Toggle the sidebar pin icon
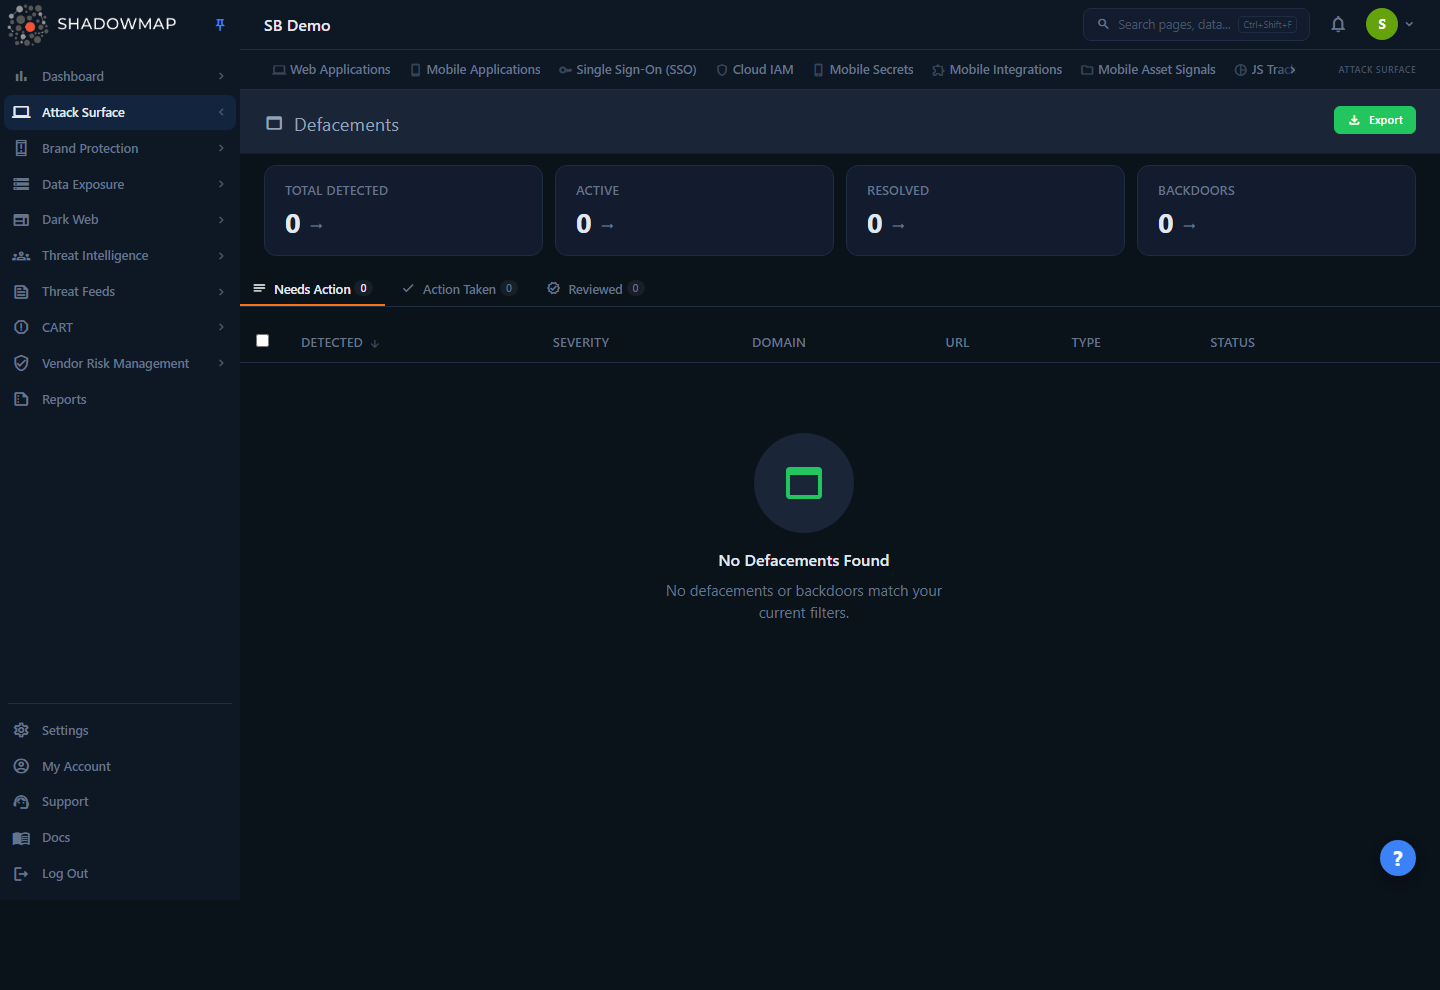The width and height of the screenshot is (1440, 990). coord(220,25)
